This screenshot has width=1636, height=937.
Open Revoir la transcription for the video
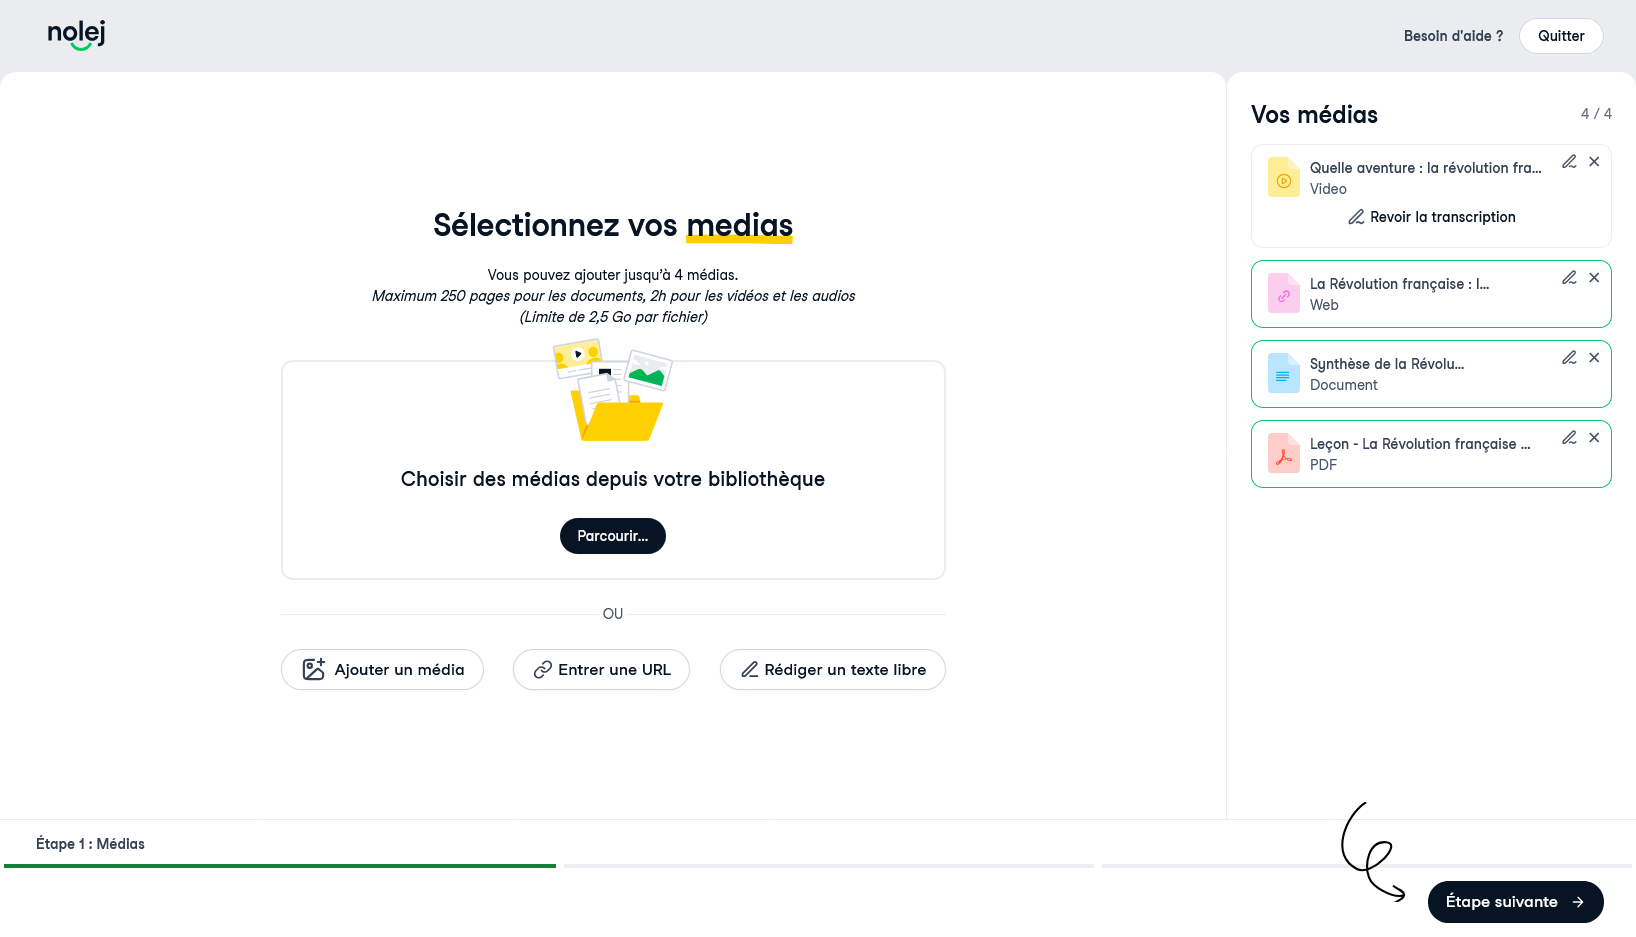pyautogui.click(x=1431, y=217)
